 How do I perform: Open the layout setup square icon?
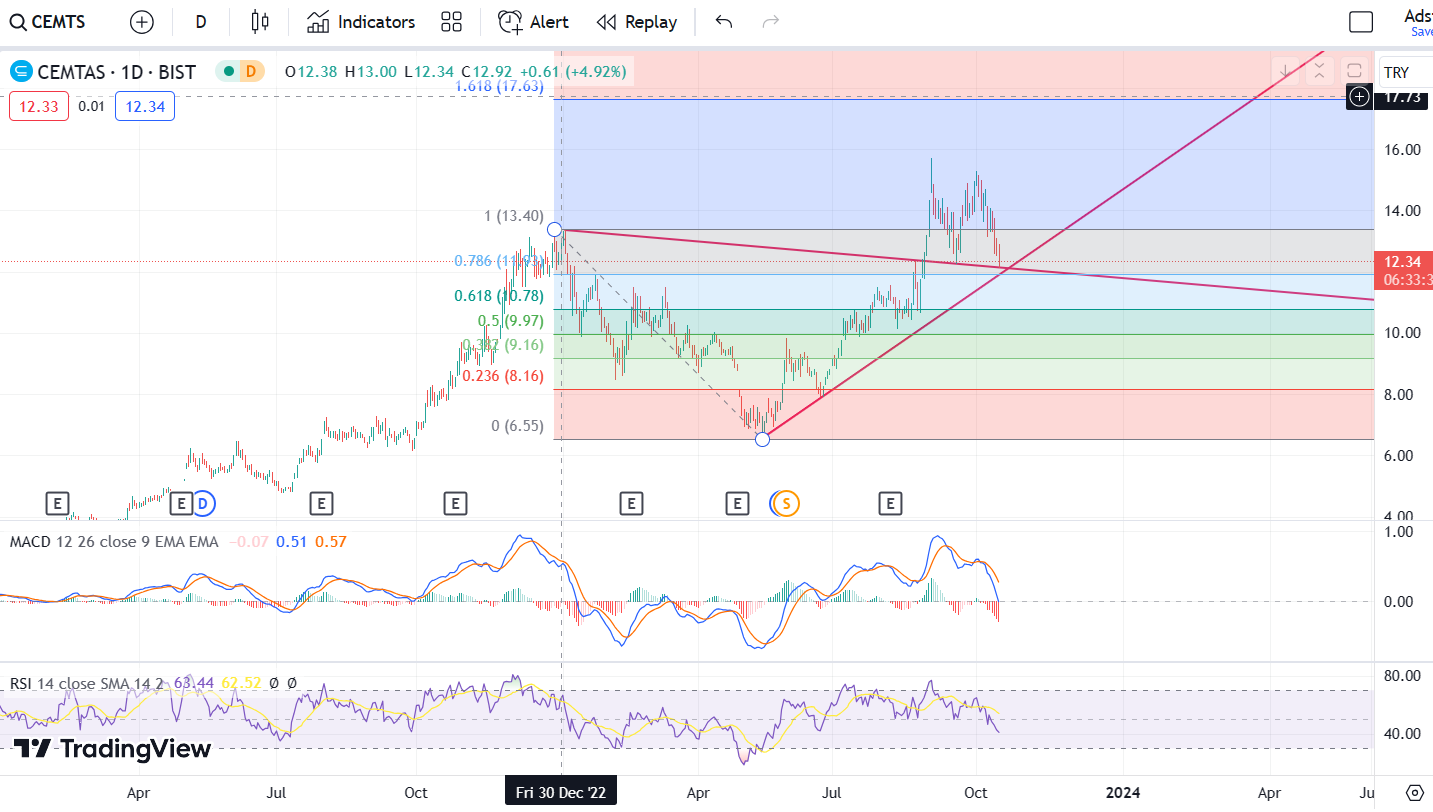click(x=1361, y=22)
